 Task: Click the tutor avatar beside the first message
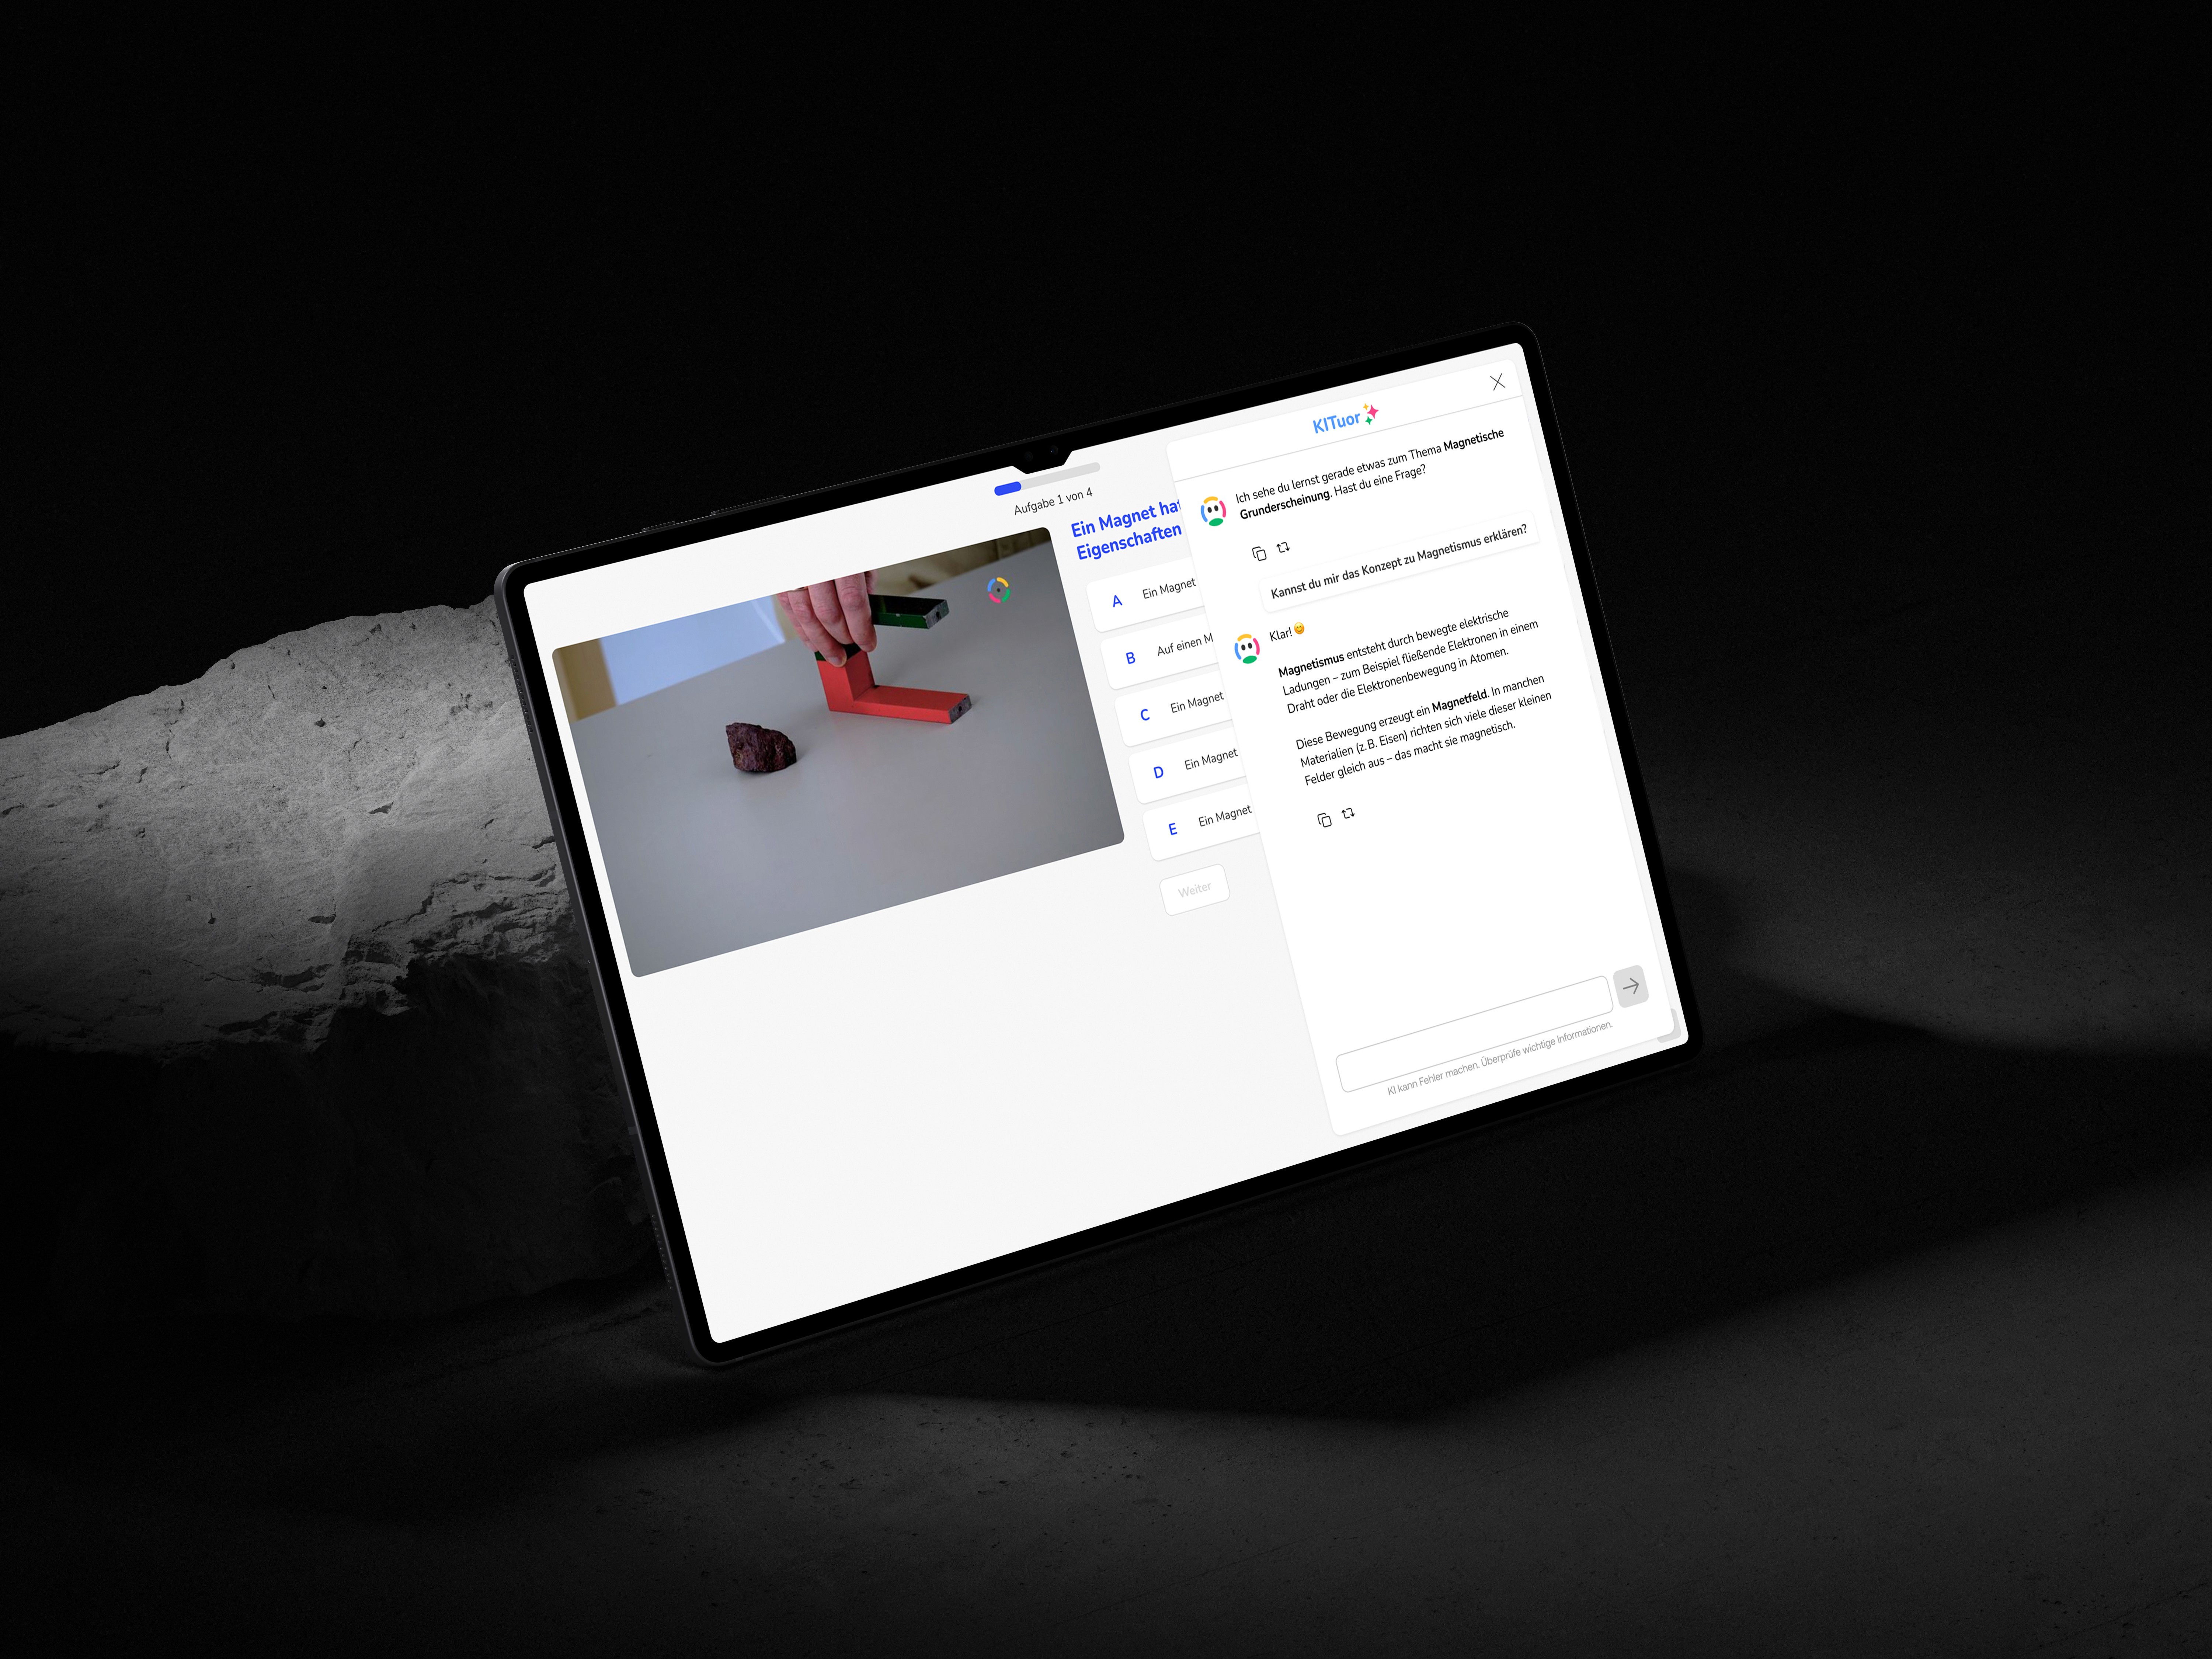point(1213,511)
